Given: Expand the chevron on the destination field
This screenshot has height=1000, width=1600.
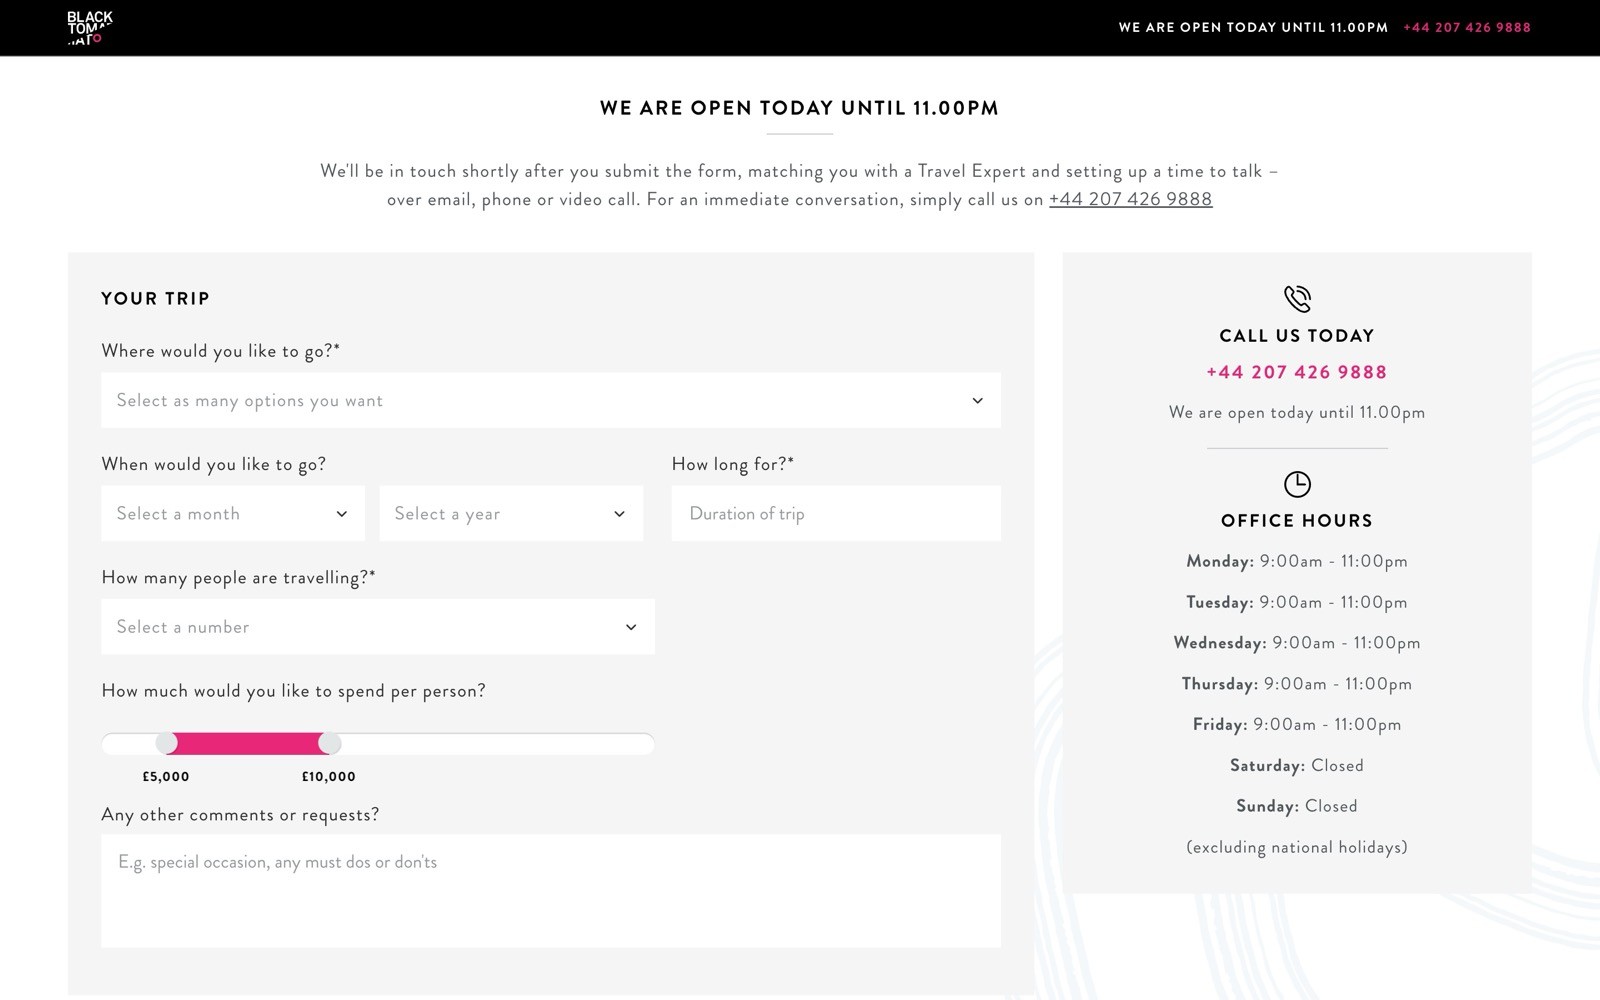Looking at the screenshot, I should pyautogui.click(x=977, y=399).
